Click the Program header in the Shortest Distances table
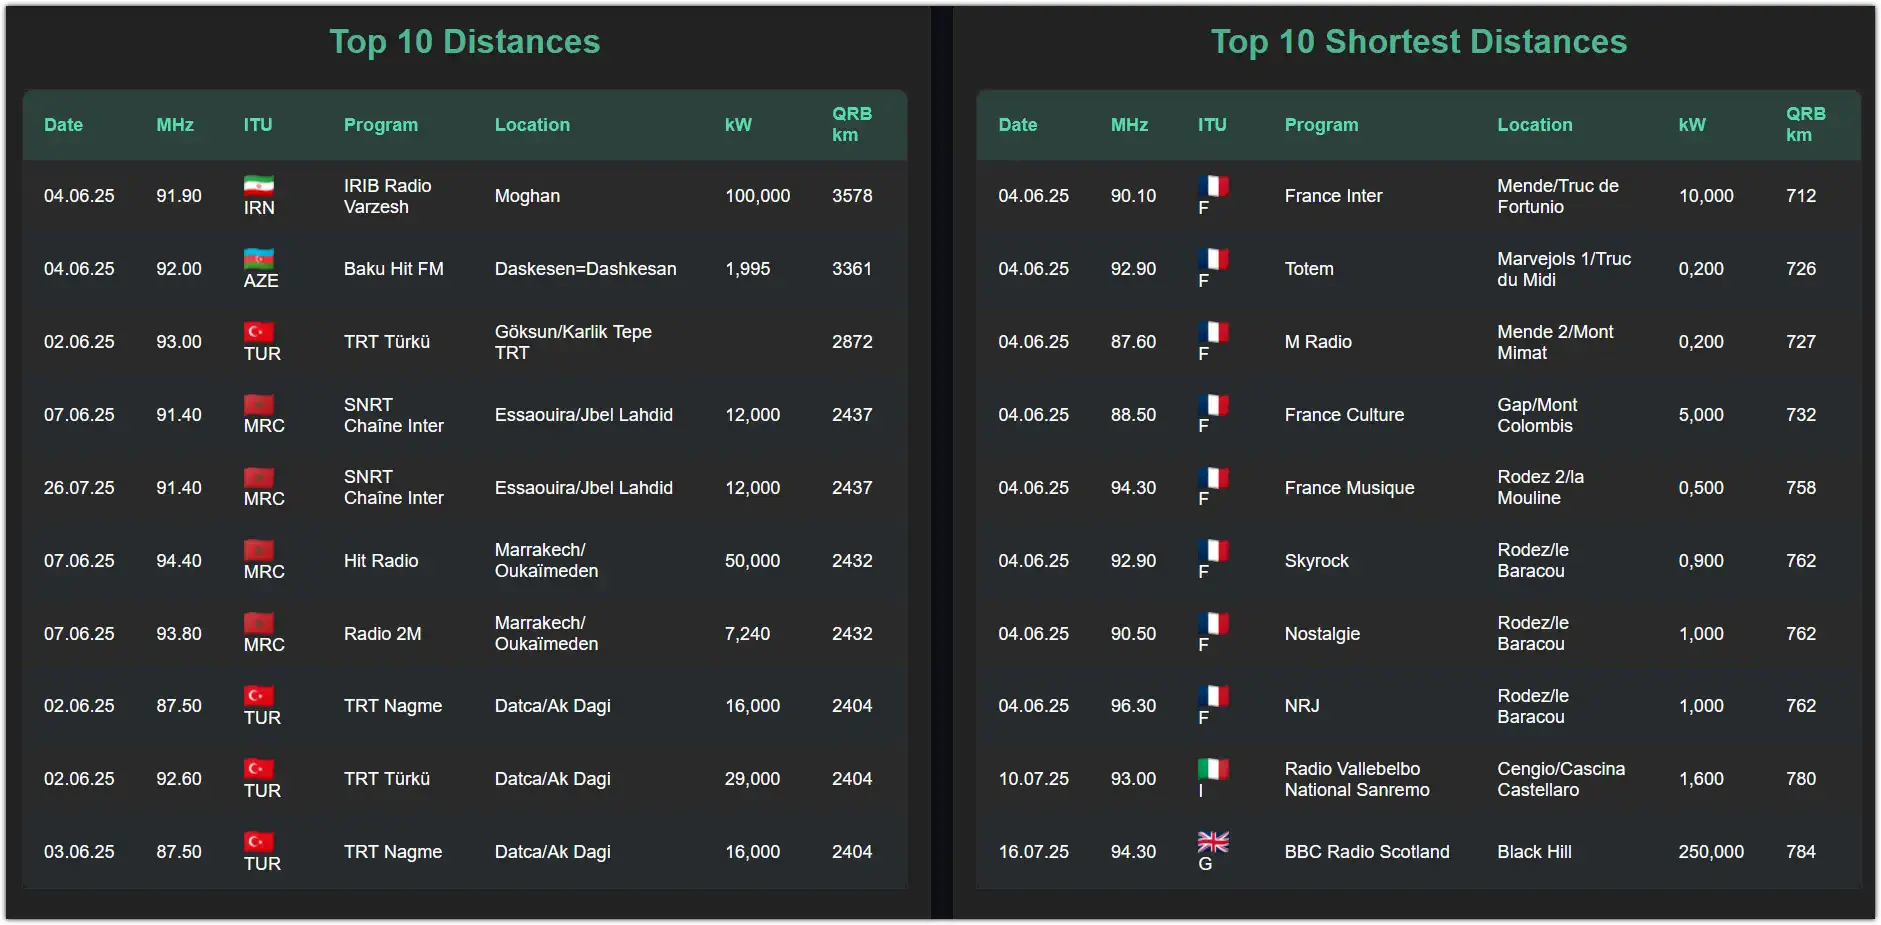This screenshot has height=925, width=1881. click(x=1321, y=125)
